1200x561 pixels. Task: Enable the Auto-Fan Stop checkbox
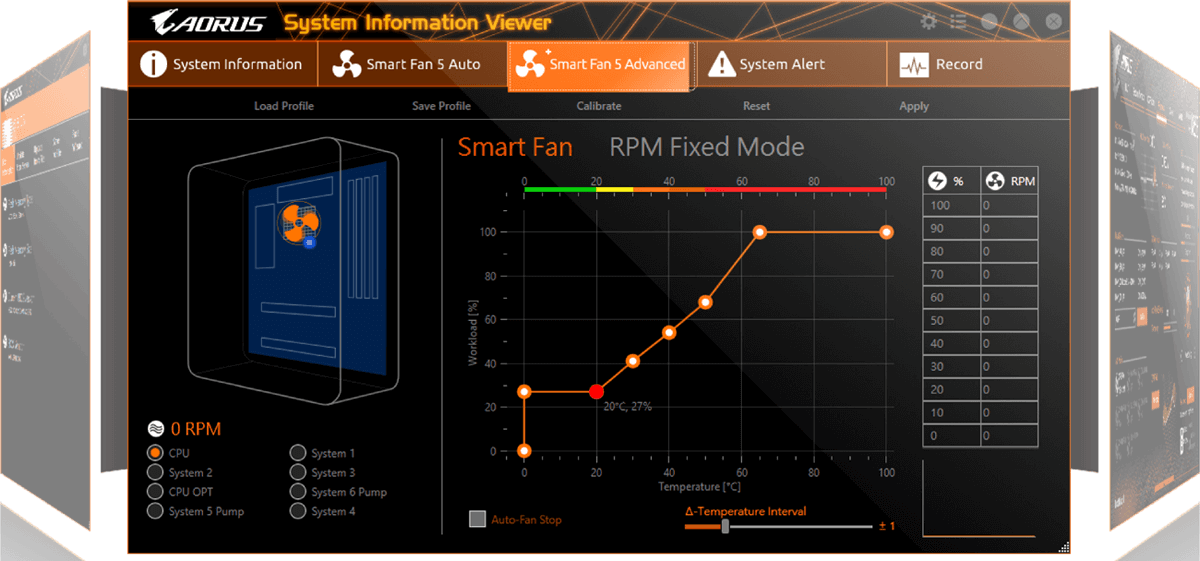click(478, 519)
